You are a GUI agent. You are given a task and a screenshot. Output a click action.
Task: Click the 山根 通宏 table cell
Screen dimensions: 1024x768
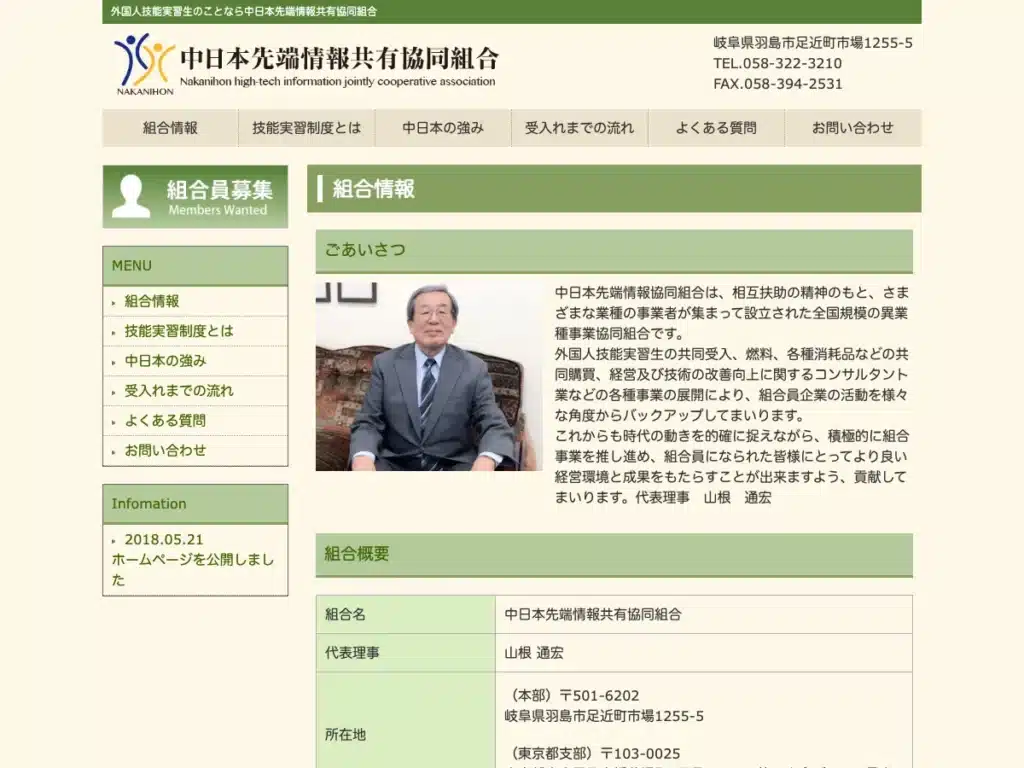click(x=703, y=653)
